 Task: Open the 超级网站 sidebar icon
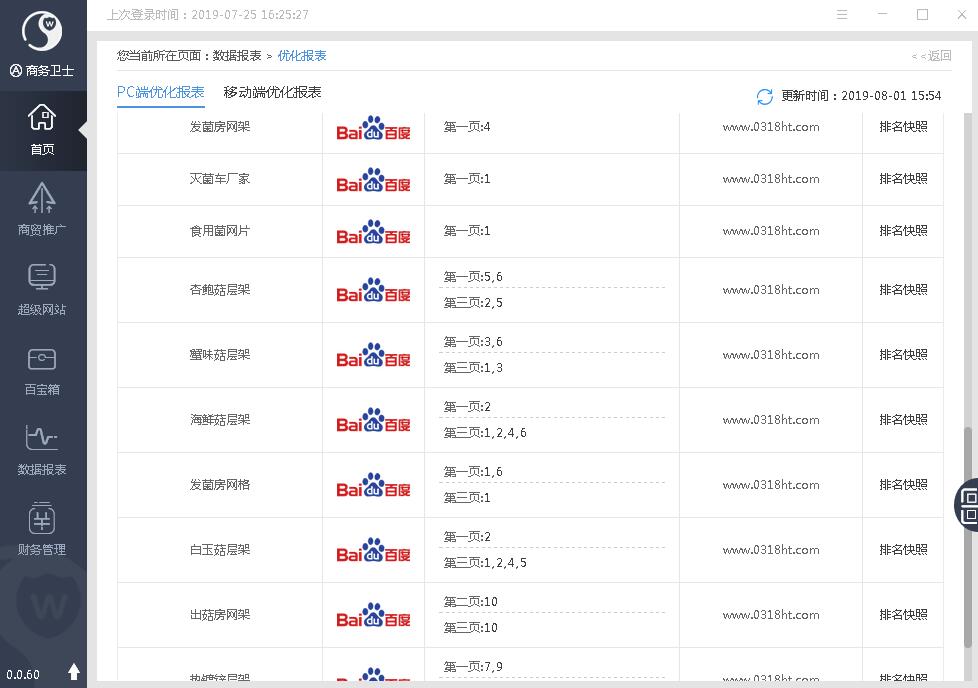coord(42,289)
